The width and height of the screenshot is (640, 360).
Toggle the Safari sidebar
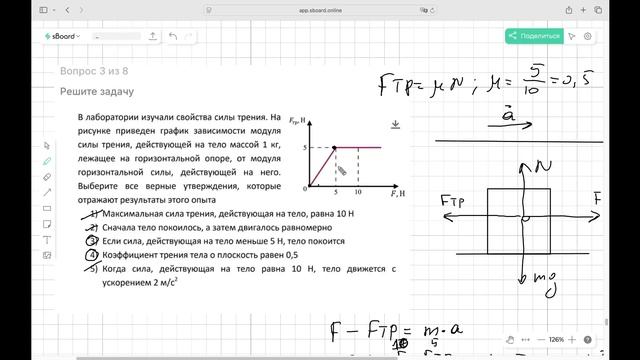point(44,10)
